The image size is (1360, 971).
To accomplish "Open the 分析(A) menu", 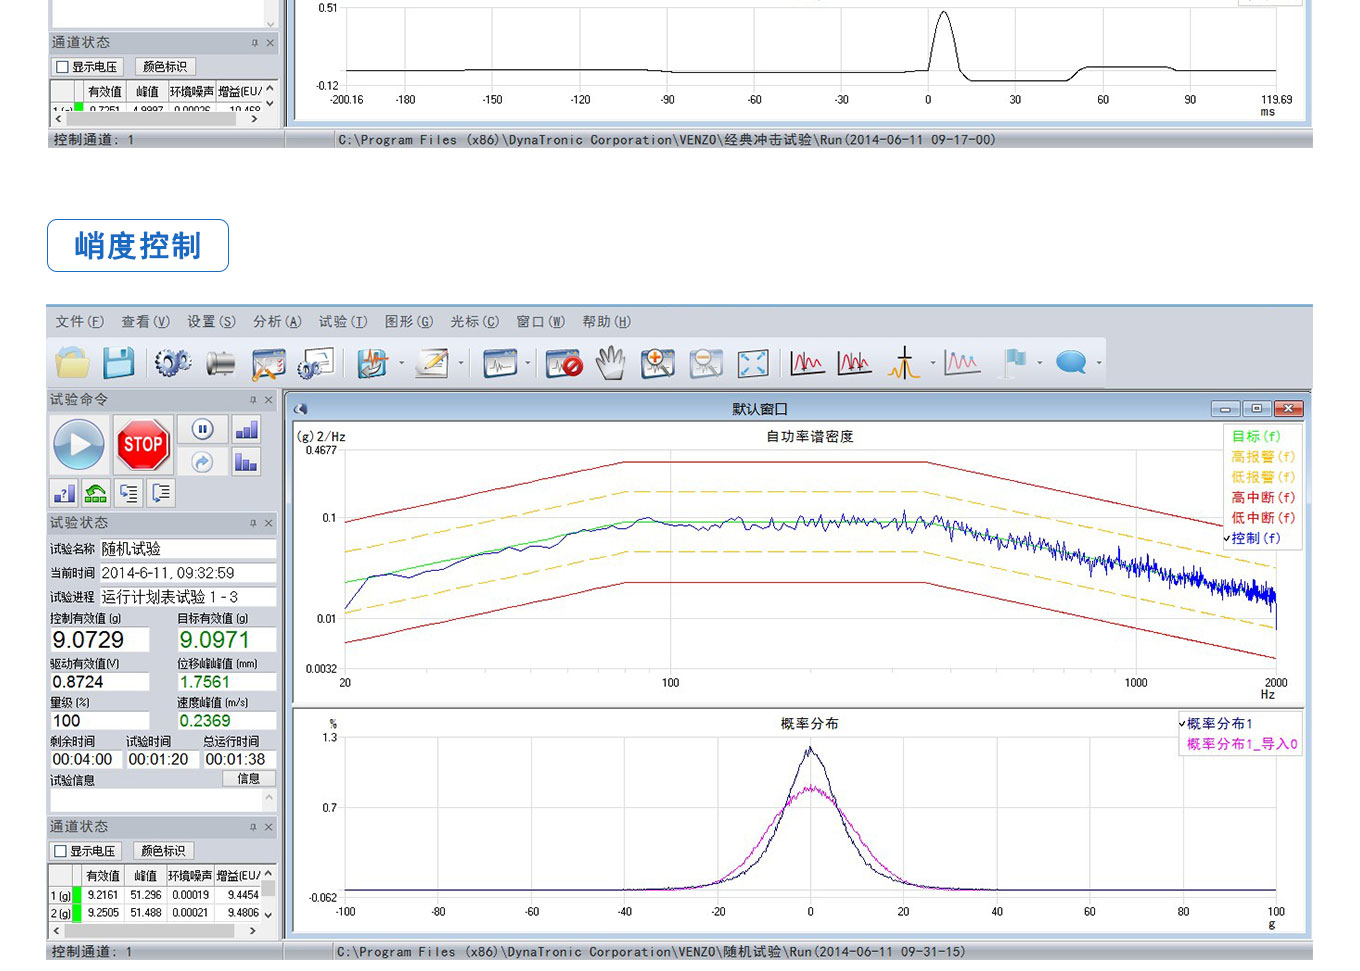I will [x=276, y=322].
